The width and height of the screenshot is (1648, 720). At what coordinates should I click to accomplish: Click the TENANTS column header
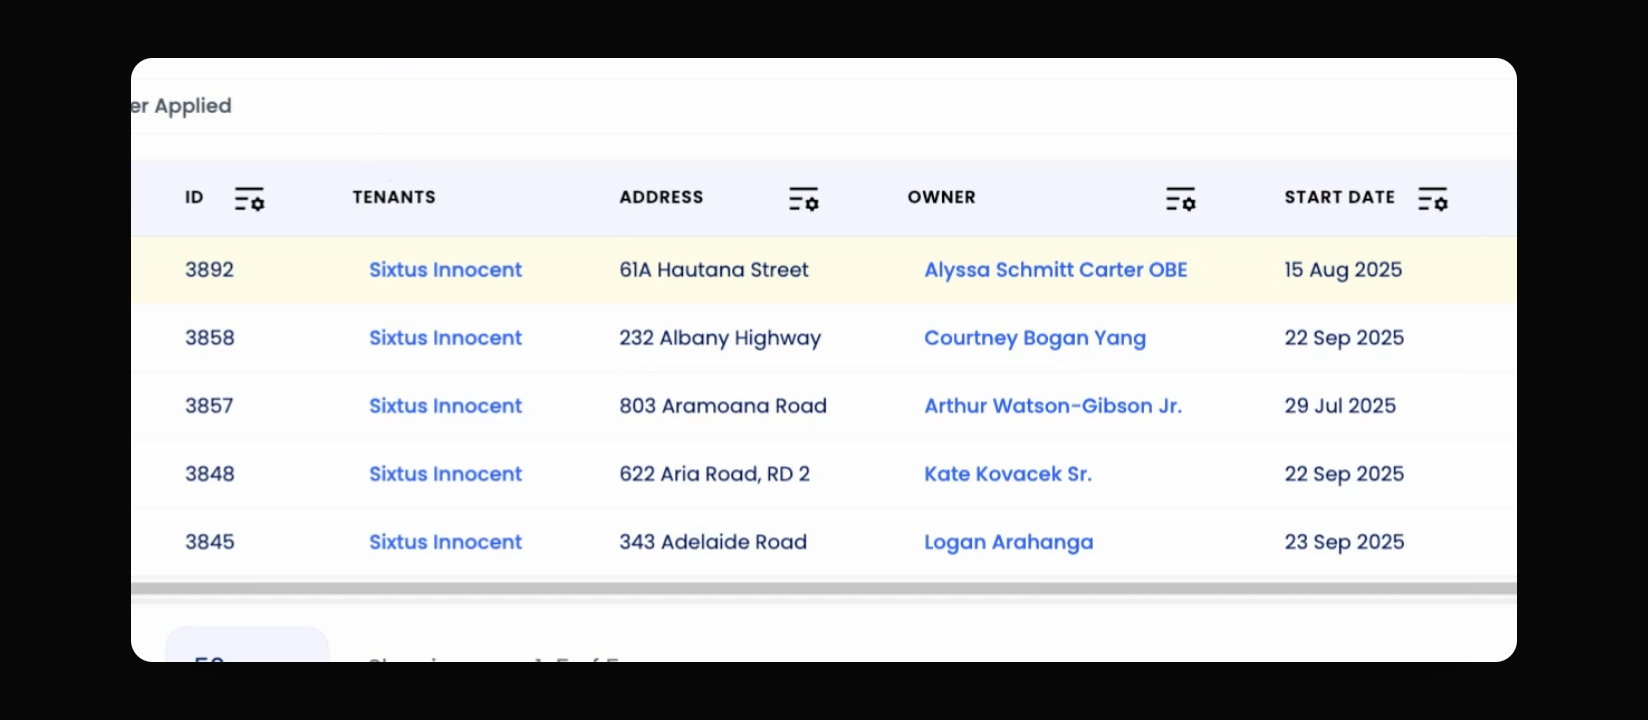tap(394, 197)
